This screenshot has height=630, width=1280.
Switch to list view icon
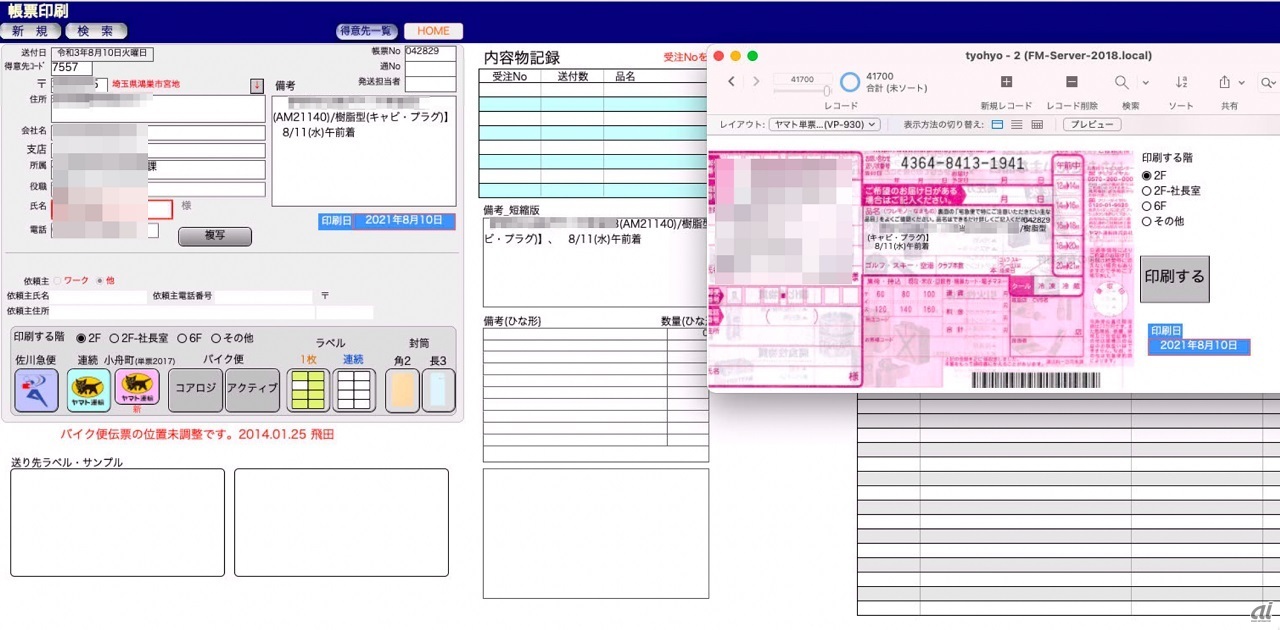[x=1017, y=125]
